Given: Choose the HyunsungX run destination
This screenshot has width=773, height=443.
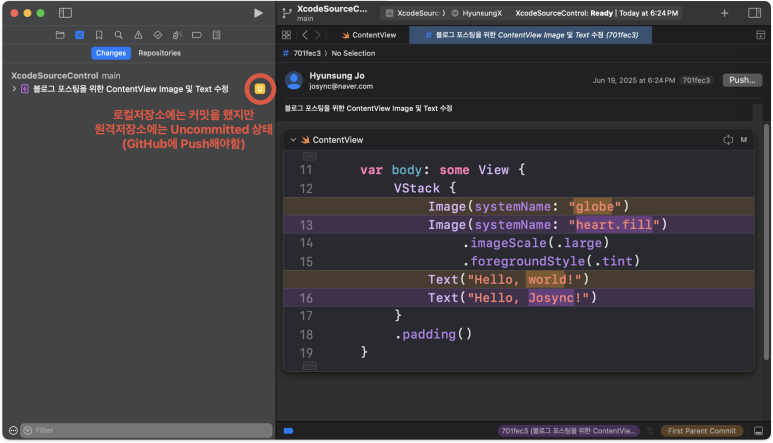Looking at the screenshot, I should click(477, 13).
